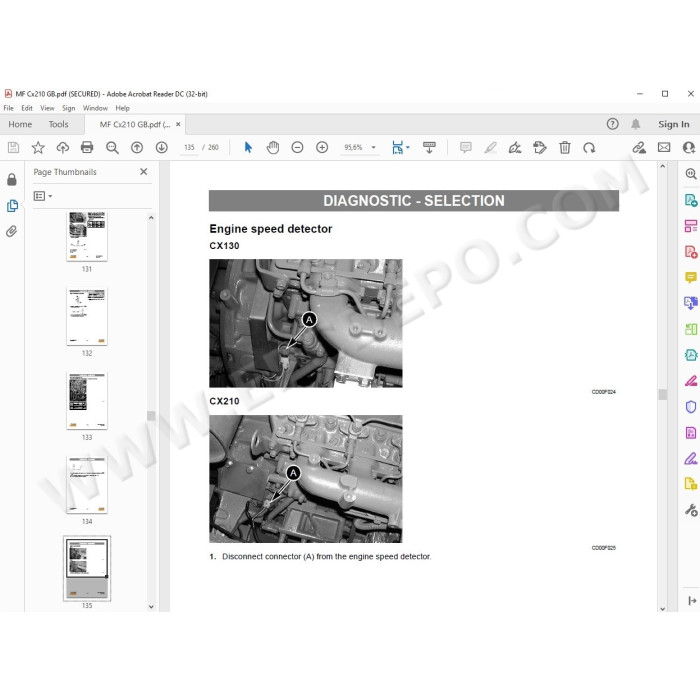Rotate the page with the circular arrow icon
The height and width of the screenshot is (700, 700).
click(589, 147)
